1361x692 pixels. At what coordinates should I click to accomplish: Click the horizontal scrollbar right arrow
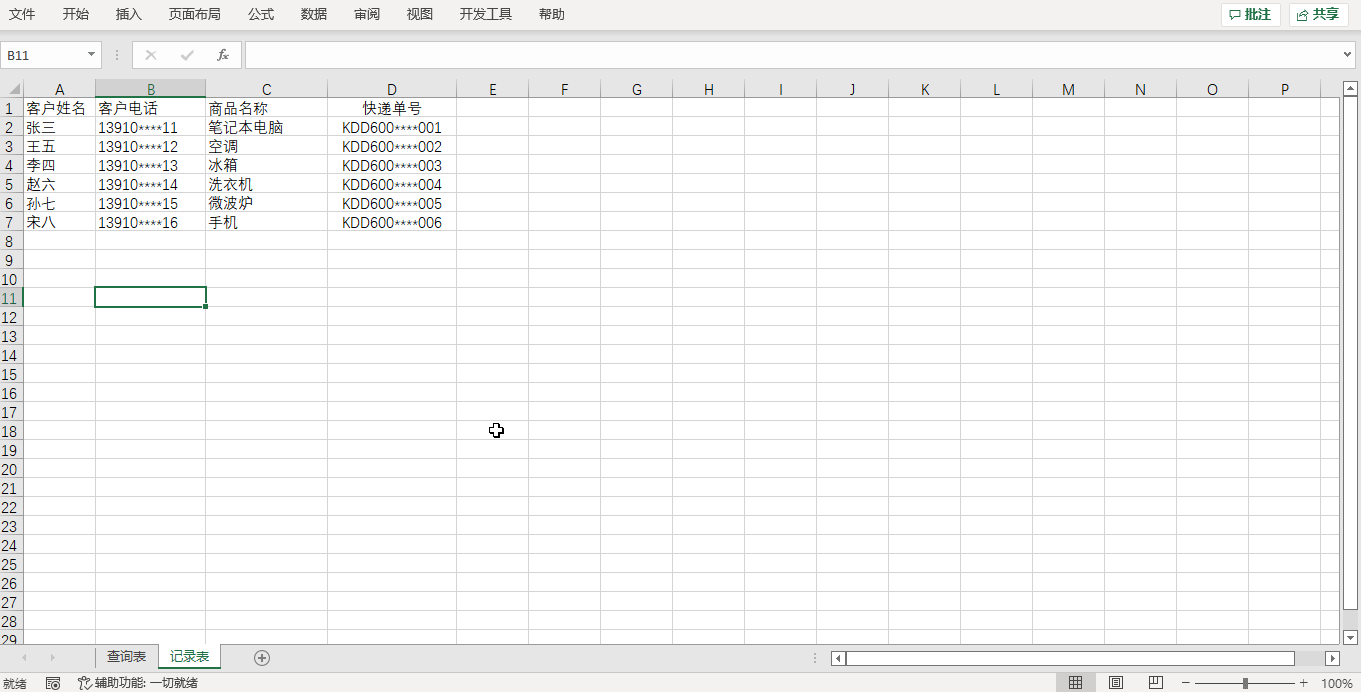pos(1333,658)
